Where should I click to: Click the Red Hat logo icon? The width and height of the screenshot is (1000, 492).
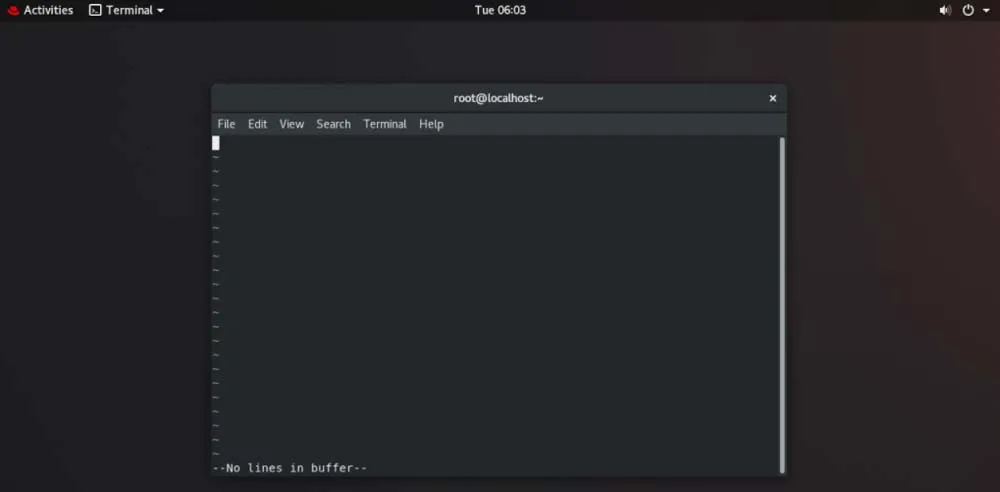[13, 10]
